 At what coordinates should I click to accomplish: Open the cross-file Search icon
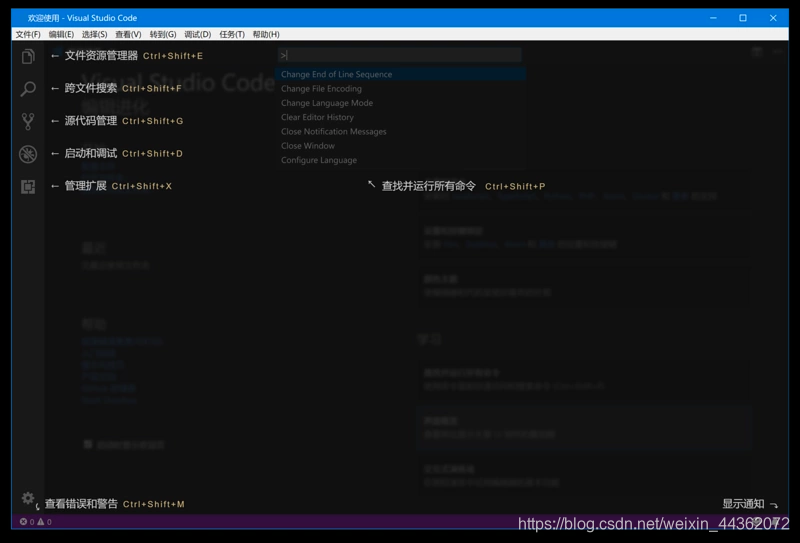tap(28, 89)
